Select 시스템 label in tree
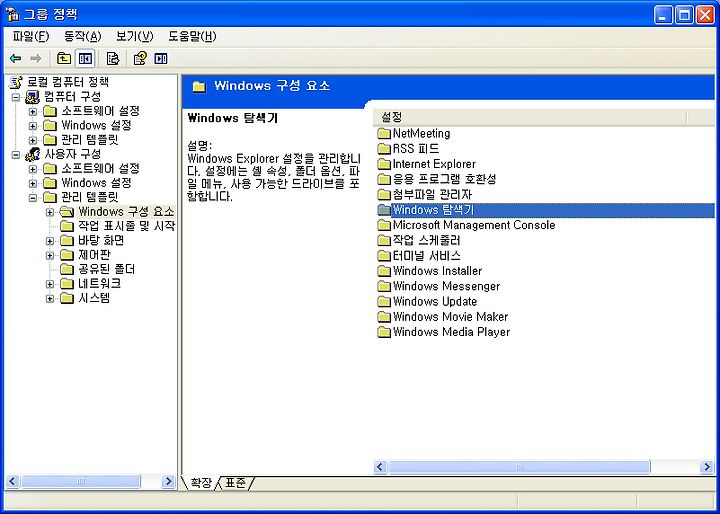 click(x=94, y=298)
